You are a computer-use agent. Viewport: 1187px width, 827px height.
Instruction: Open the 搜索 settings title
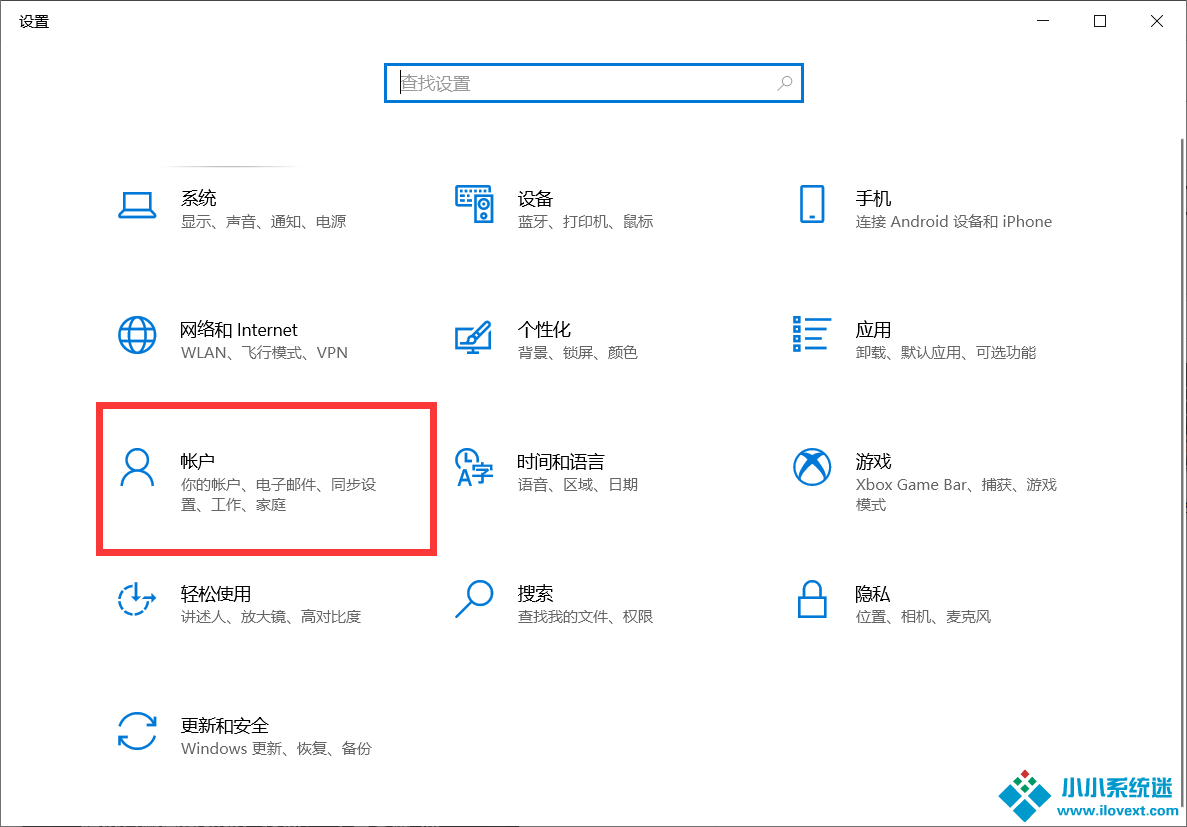(x=535, y=593)
